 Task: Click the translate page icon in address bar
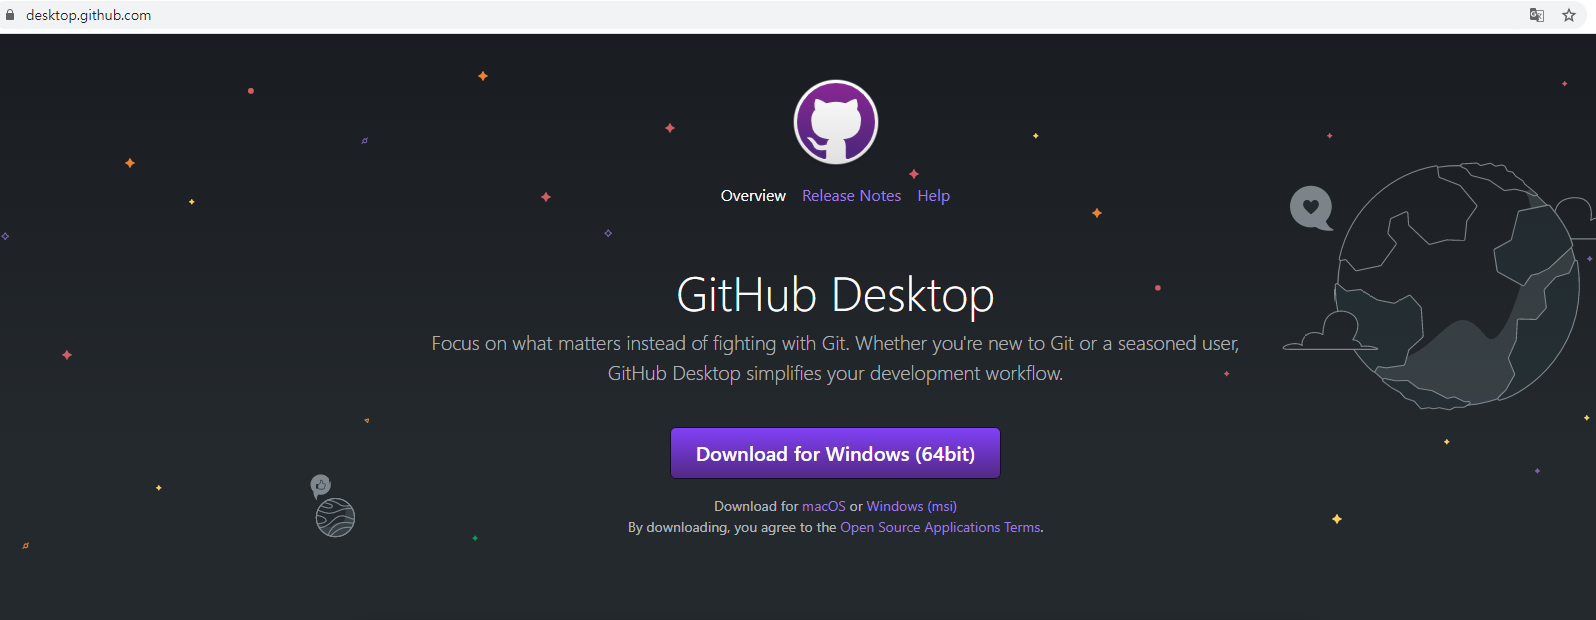click(1537, 15)
